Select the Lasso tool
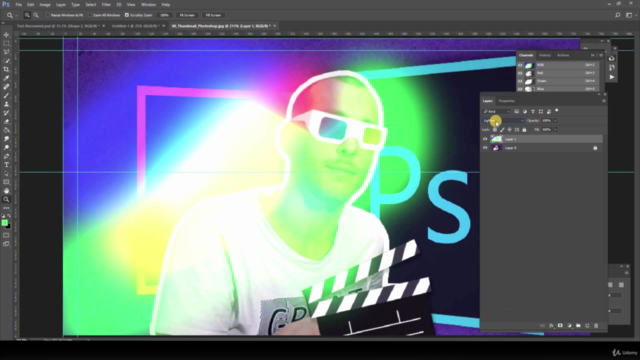The image size is (640, 360). (6, 52)
